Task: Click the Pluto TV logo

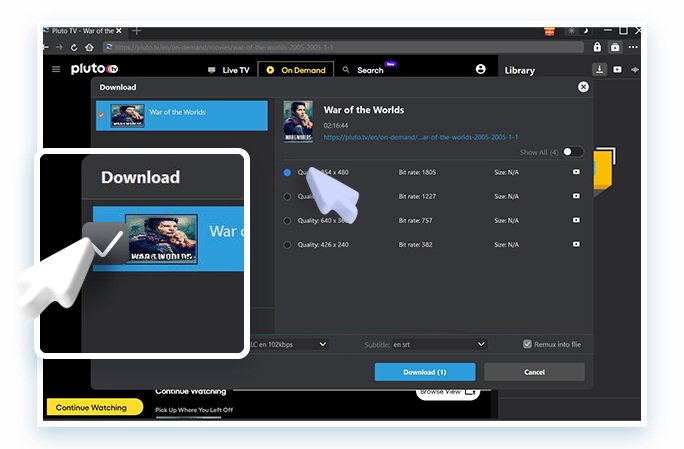Action: tap(94, 69)
